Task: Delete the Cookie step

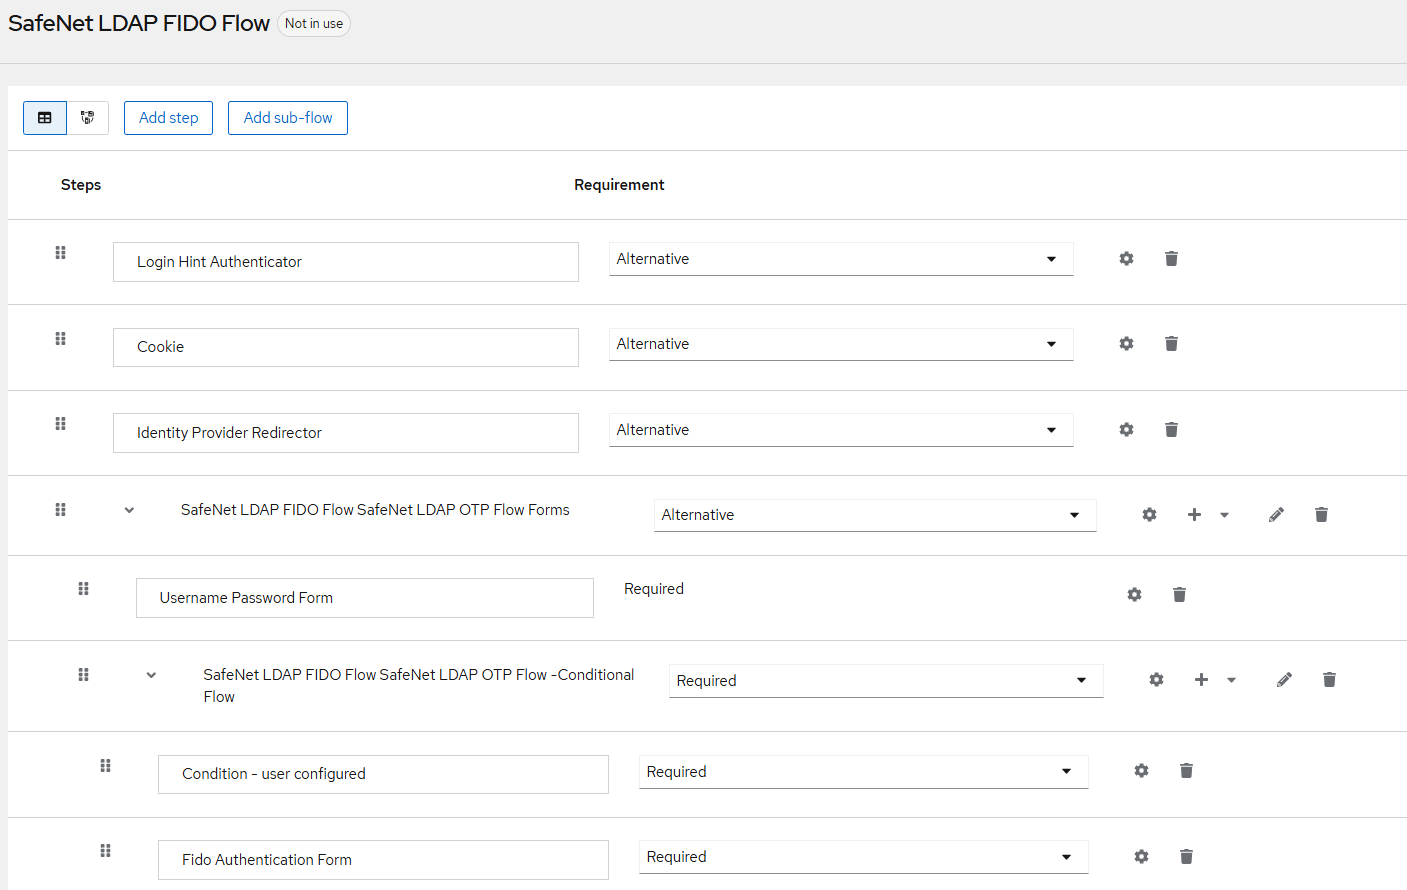Action: [x=1171, y=344]
